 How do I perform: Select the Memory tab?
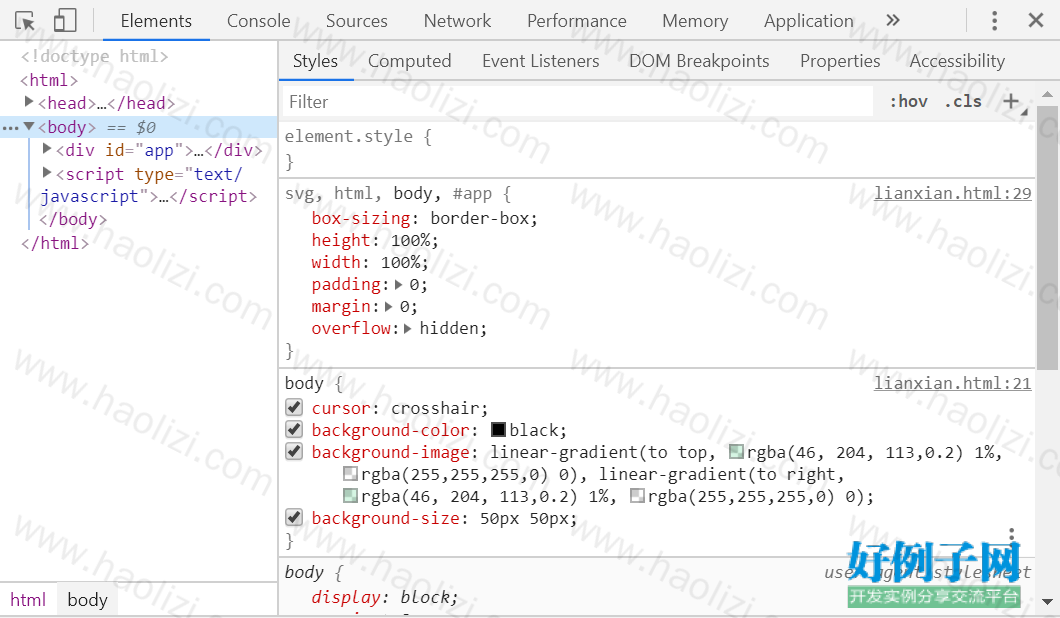[x=695, y=21]
